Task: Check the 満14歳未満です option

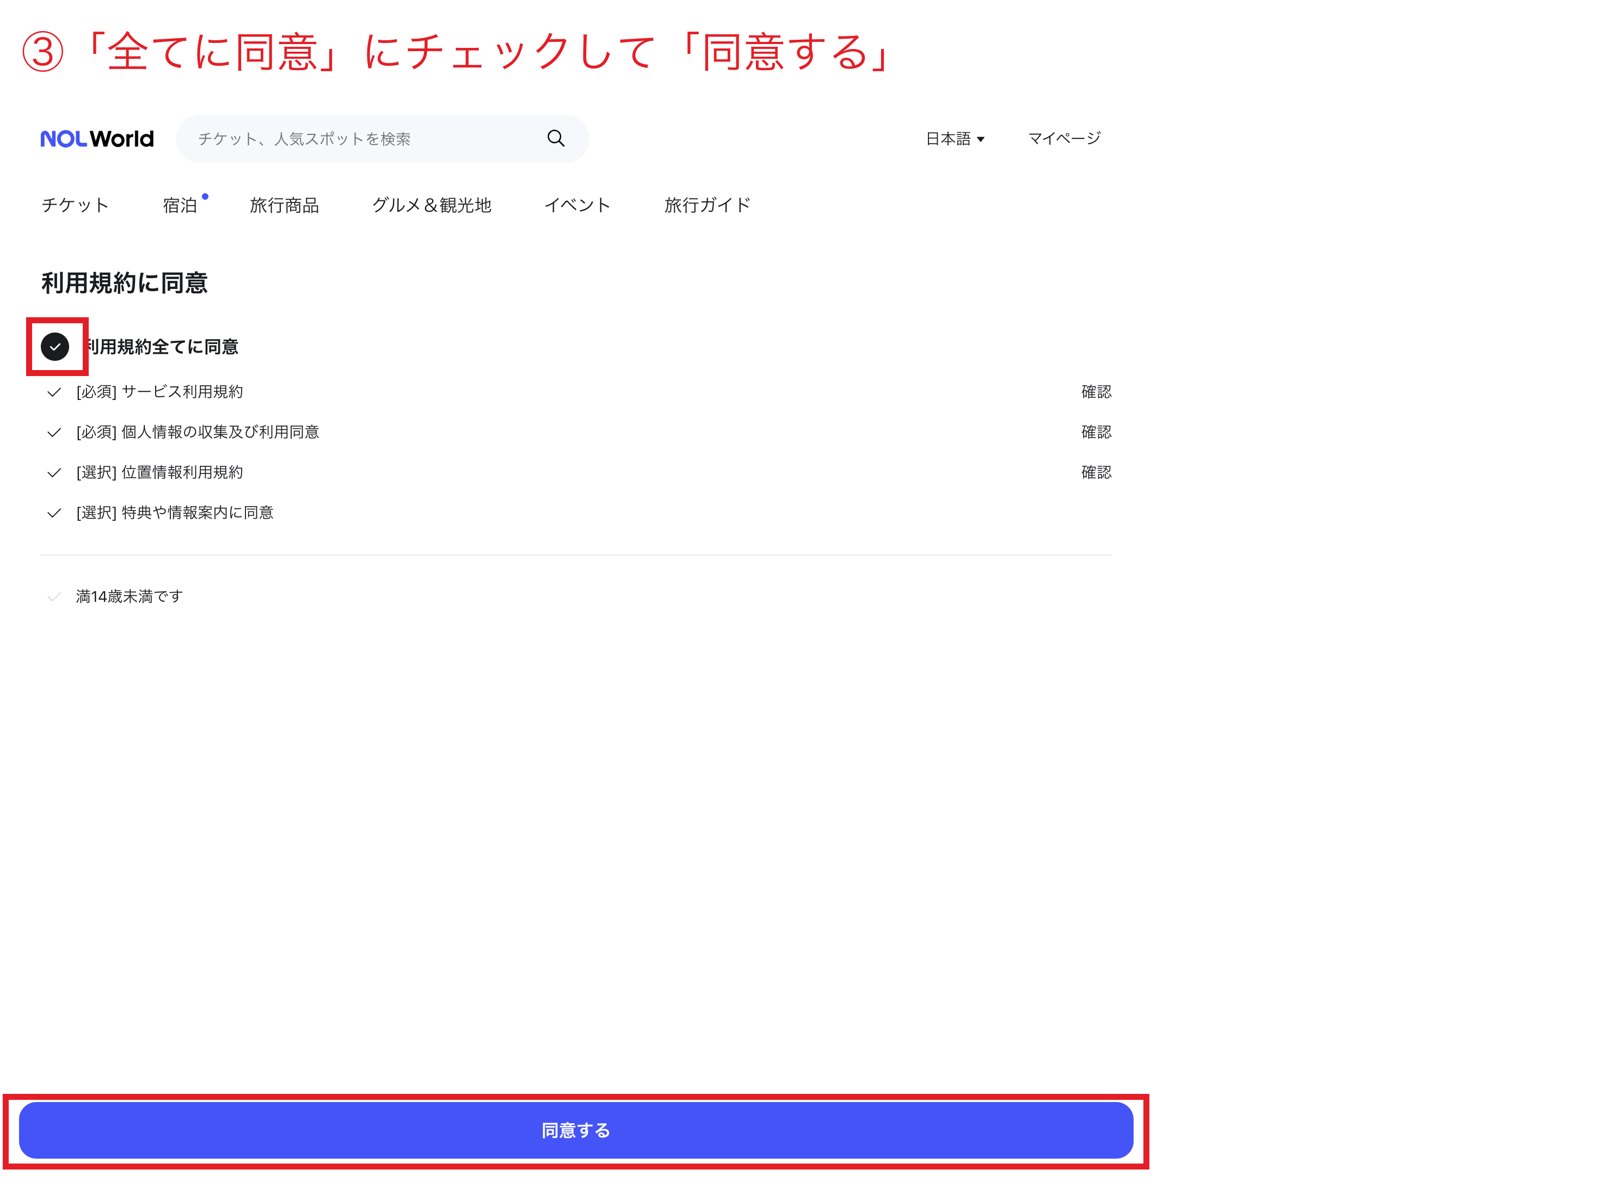Action: (x=54, y=597)
